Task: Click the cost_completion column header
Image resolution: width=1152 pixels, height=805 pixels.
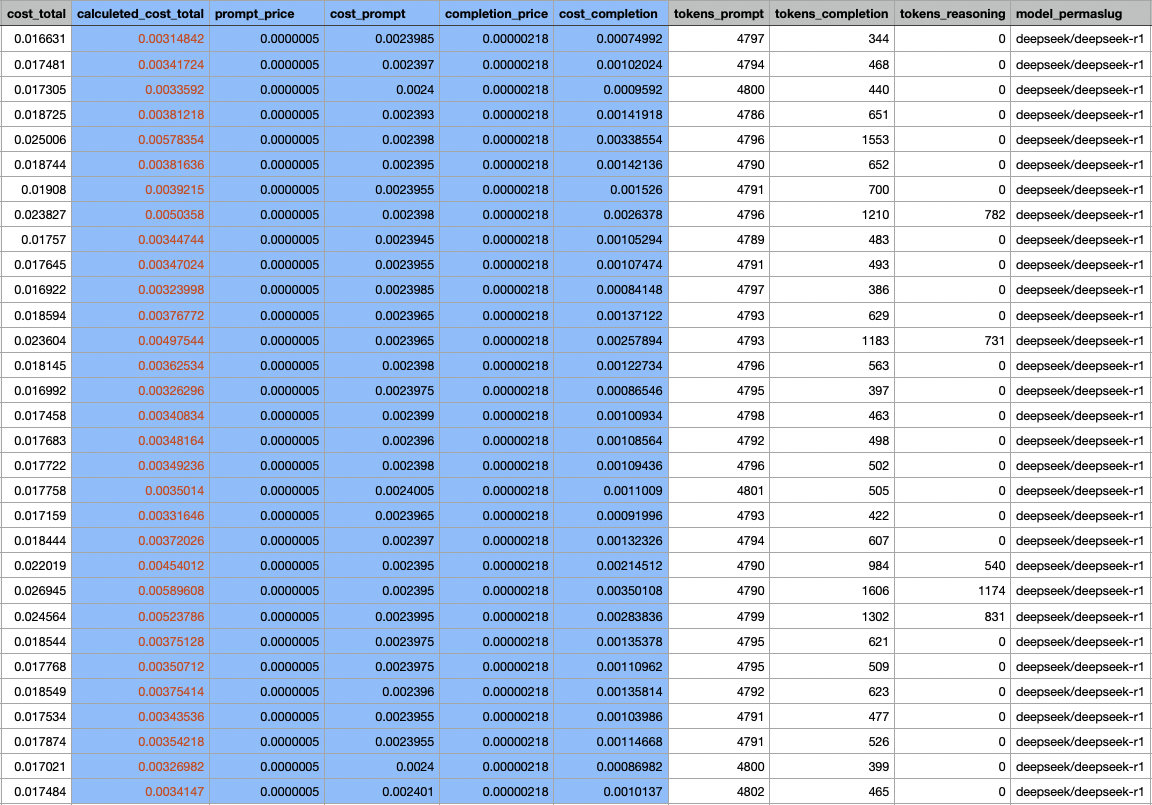Action: [x=611, y=13]
